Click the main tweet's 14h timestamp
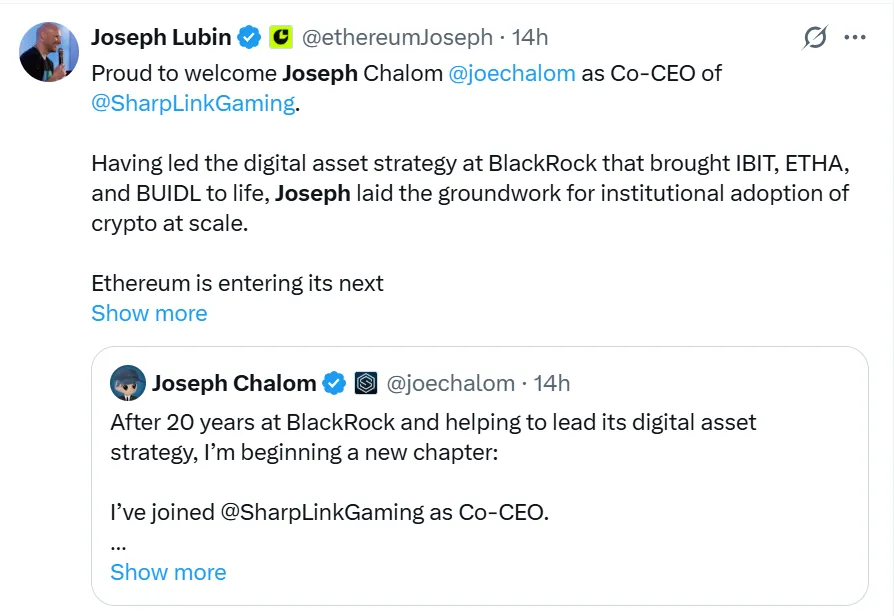The width and height of the screenshot is (894, 616). pos(530,38)
